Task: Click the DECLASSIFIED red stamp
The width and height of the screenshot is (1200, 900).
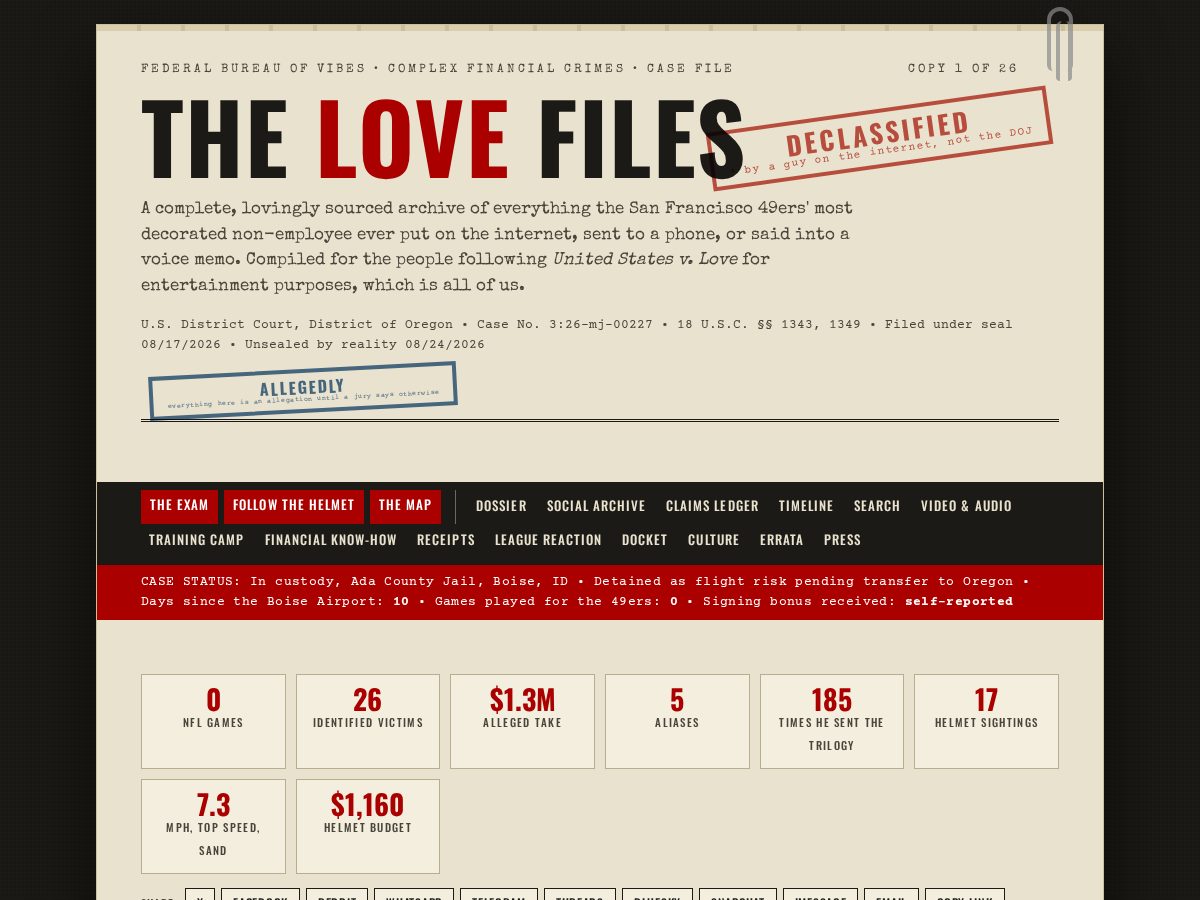Action: [x=878, y=138]
